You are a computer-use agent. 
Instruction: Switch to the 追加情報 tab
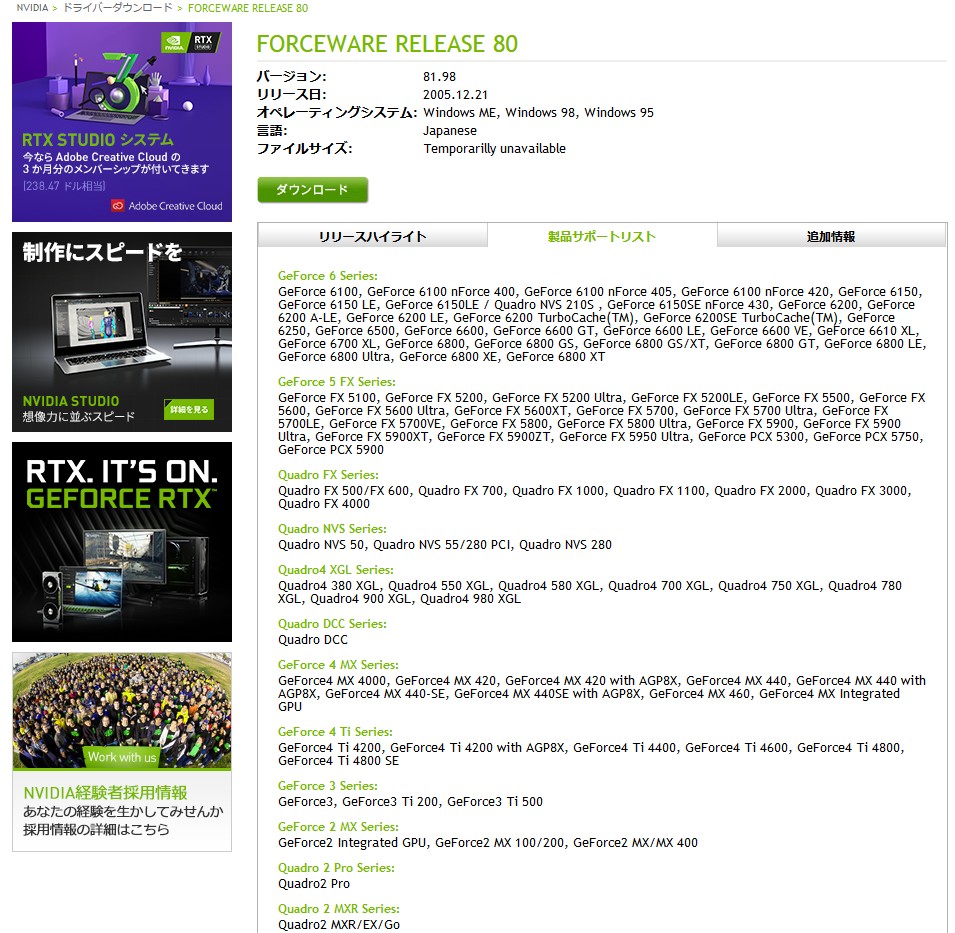click(831, 236)
